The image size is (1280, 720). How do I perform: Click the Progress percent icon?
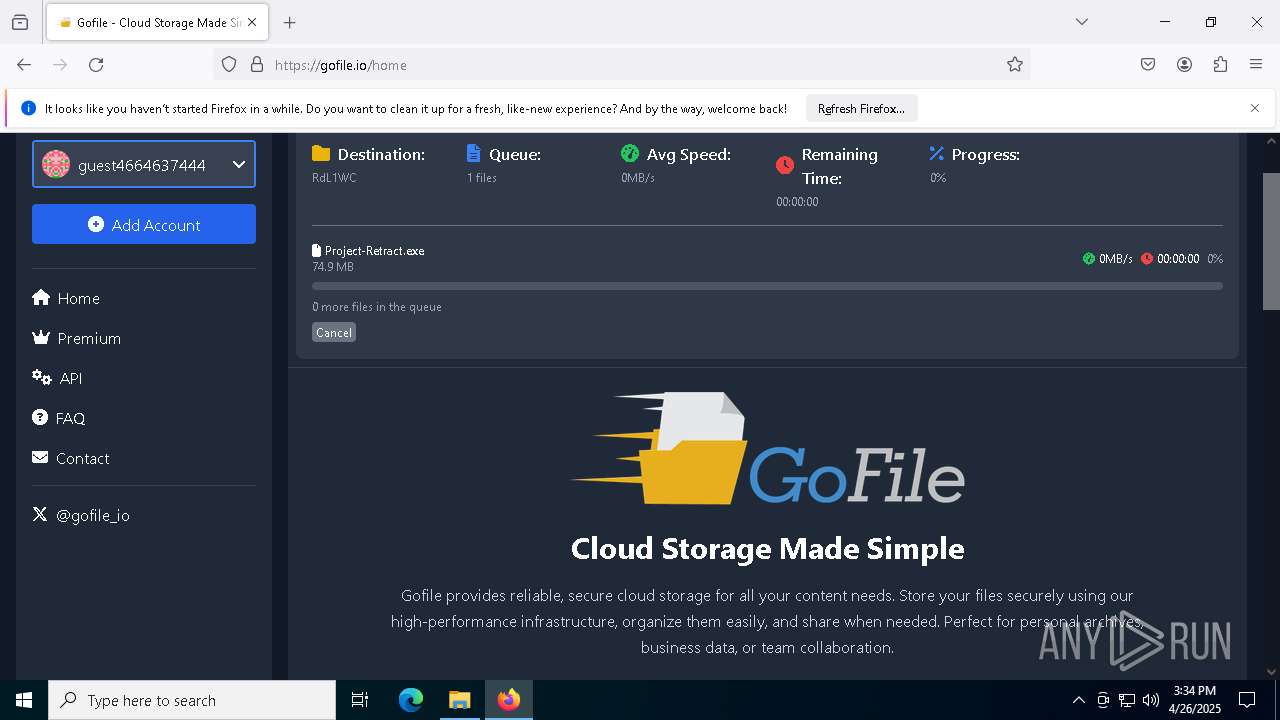pyautogui.click(x=937, y=153)
